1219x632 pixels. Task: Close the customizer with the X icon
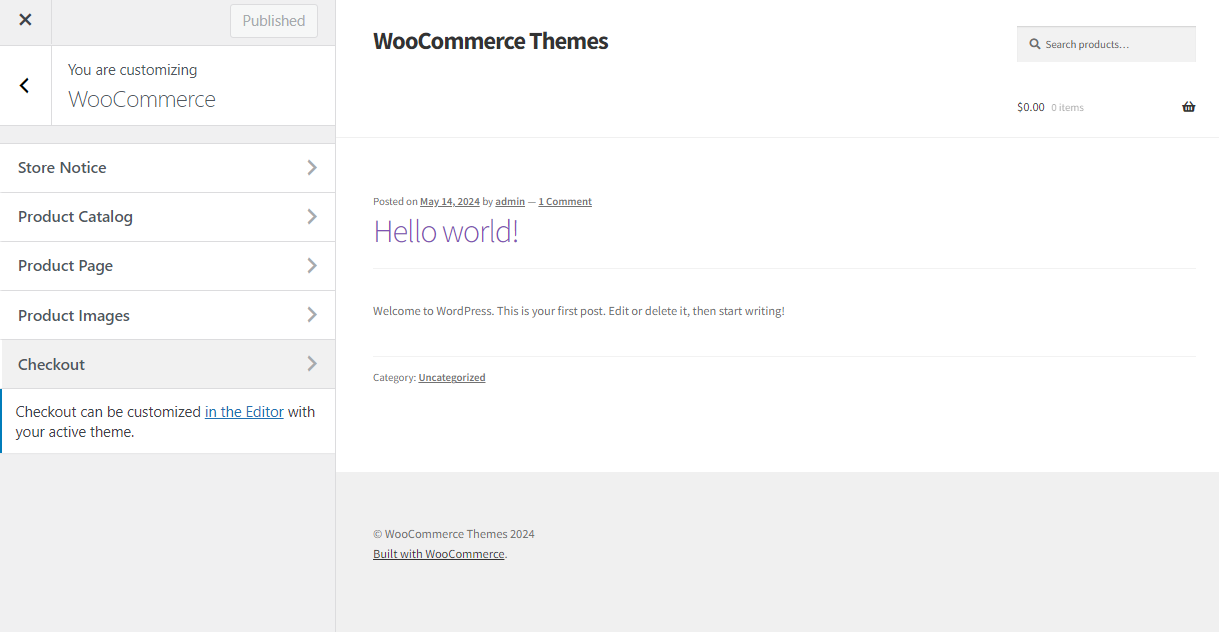(x=24, y=20)
